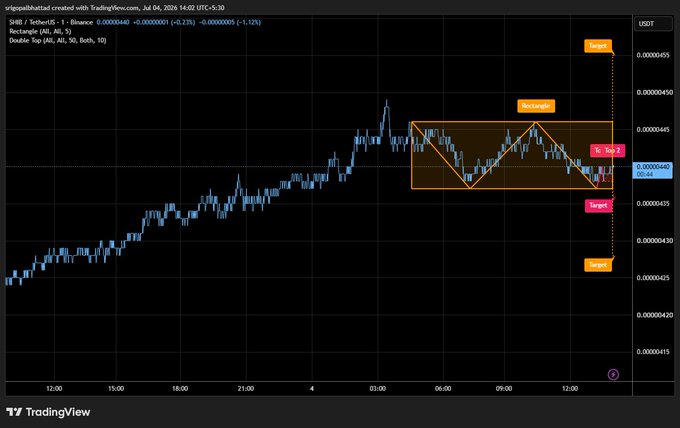
Task: Click the 0.00000420 price scale value
Action: point(655,315)
